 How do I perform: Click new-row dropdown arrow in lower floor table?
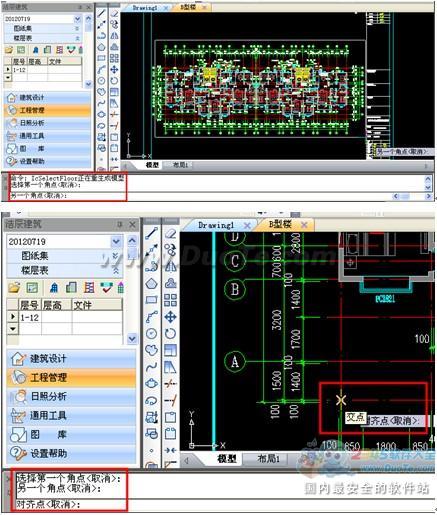(13, 329)
